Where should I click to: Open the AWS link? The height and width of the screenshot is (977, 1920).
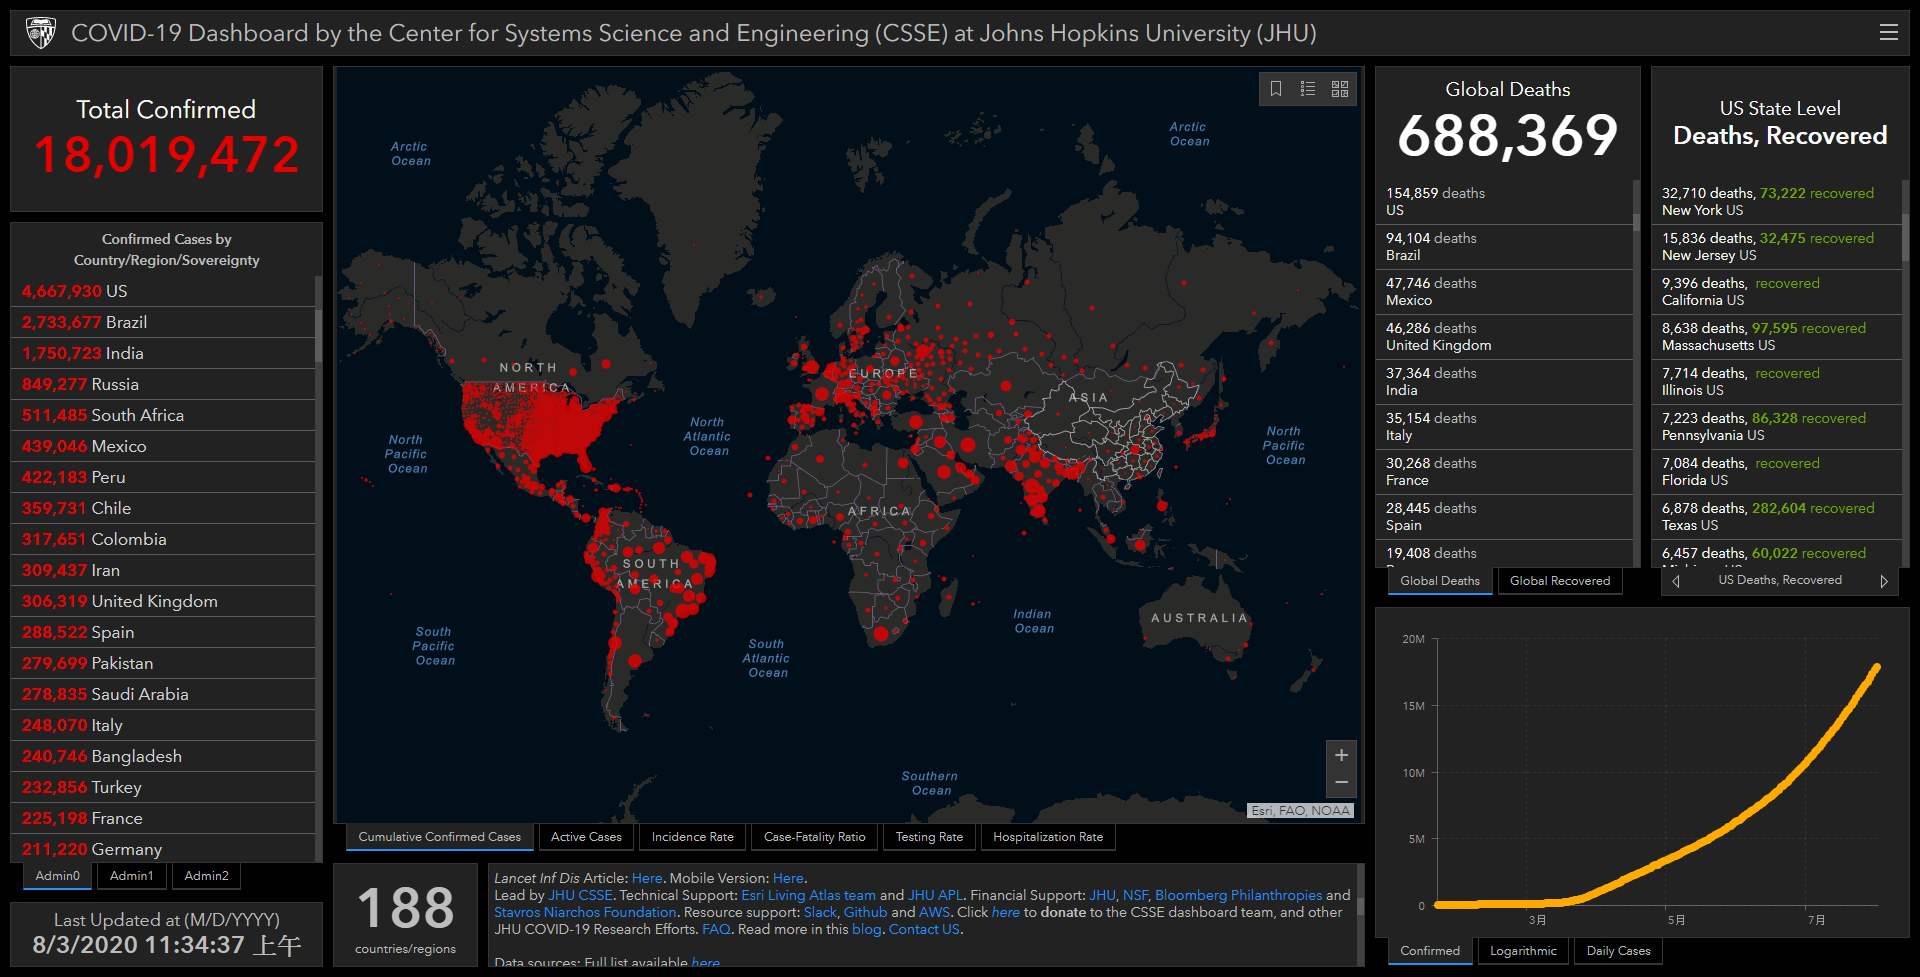tap(934, 913)
